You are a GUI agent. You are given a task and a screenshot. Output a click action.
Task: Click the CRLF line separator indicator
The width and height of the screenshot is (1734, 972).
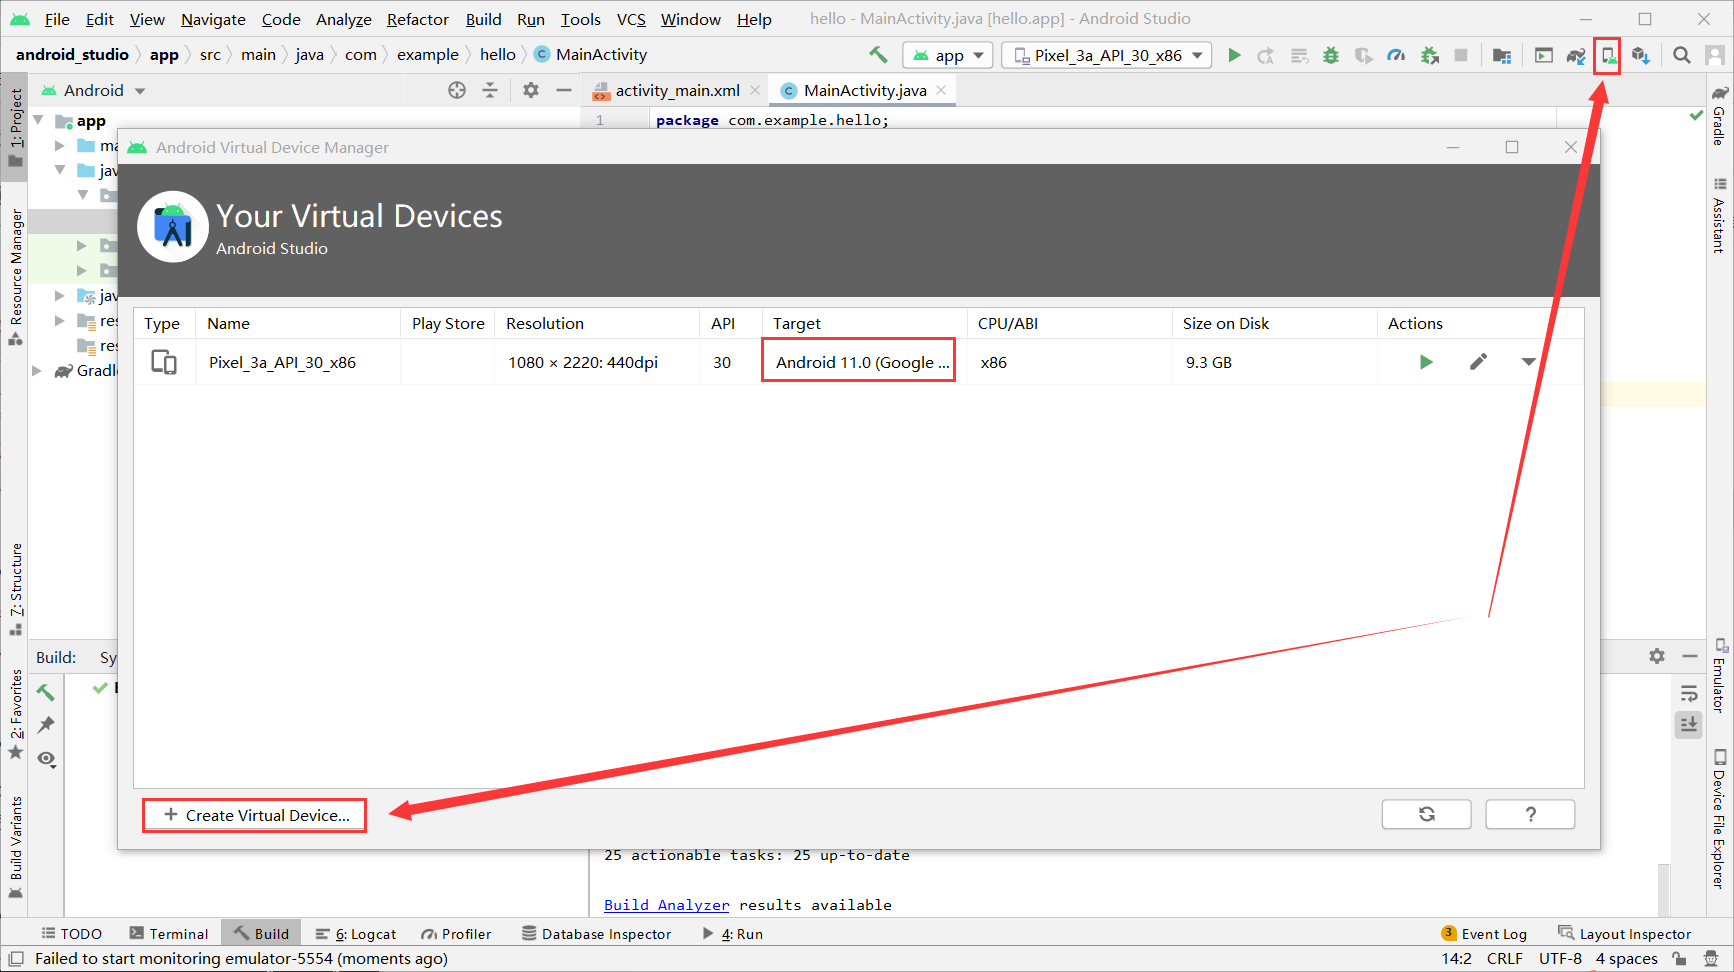click(1504, 958)
